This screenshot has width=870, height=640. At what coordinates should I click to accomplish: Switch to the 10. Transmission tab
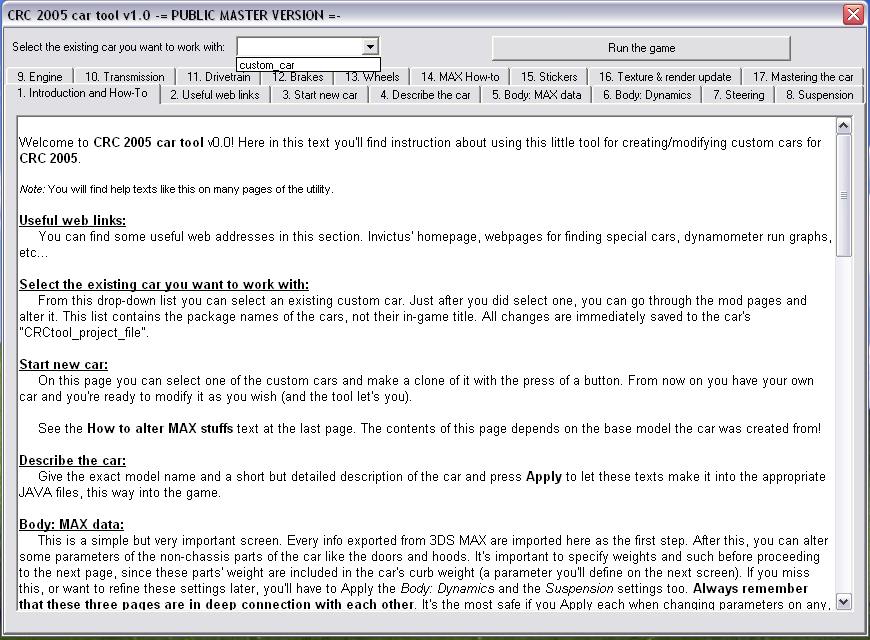[x=124, y=77]
